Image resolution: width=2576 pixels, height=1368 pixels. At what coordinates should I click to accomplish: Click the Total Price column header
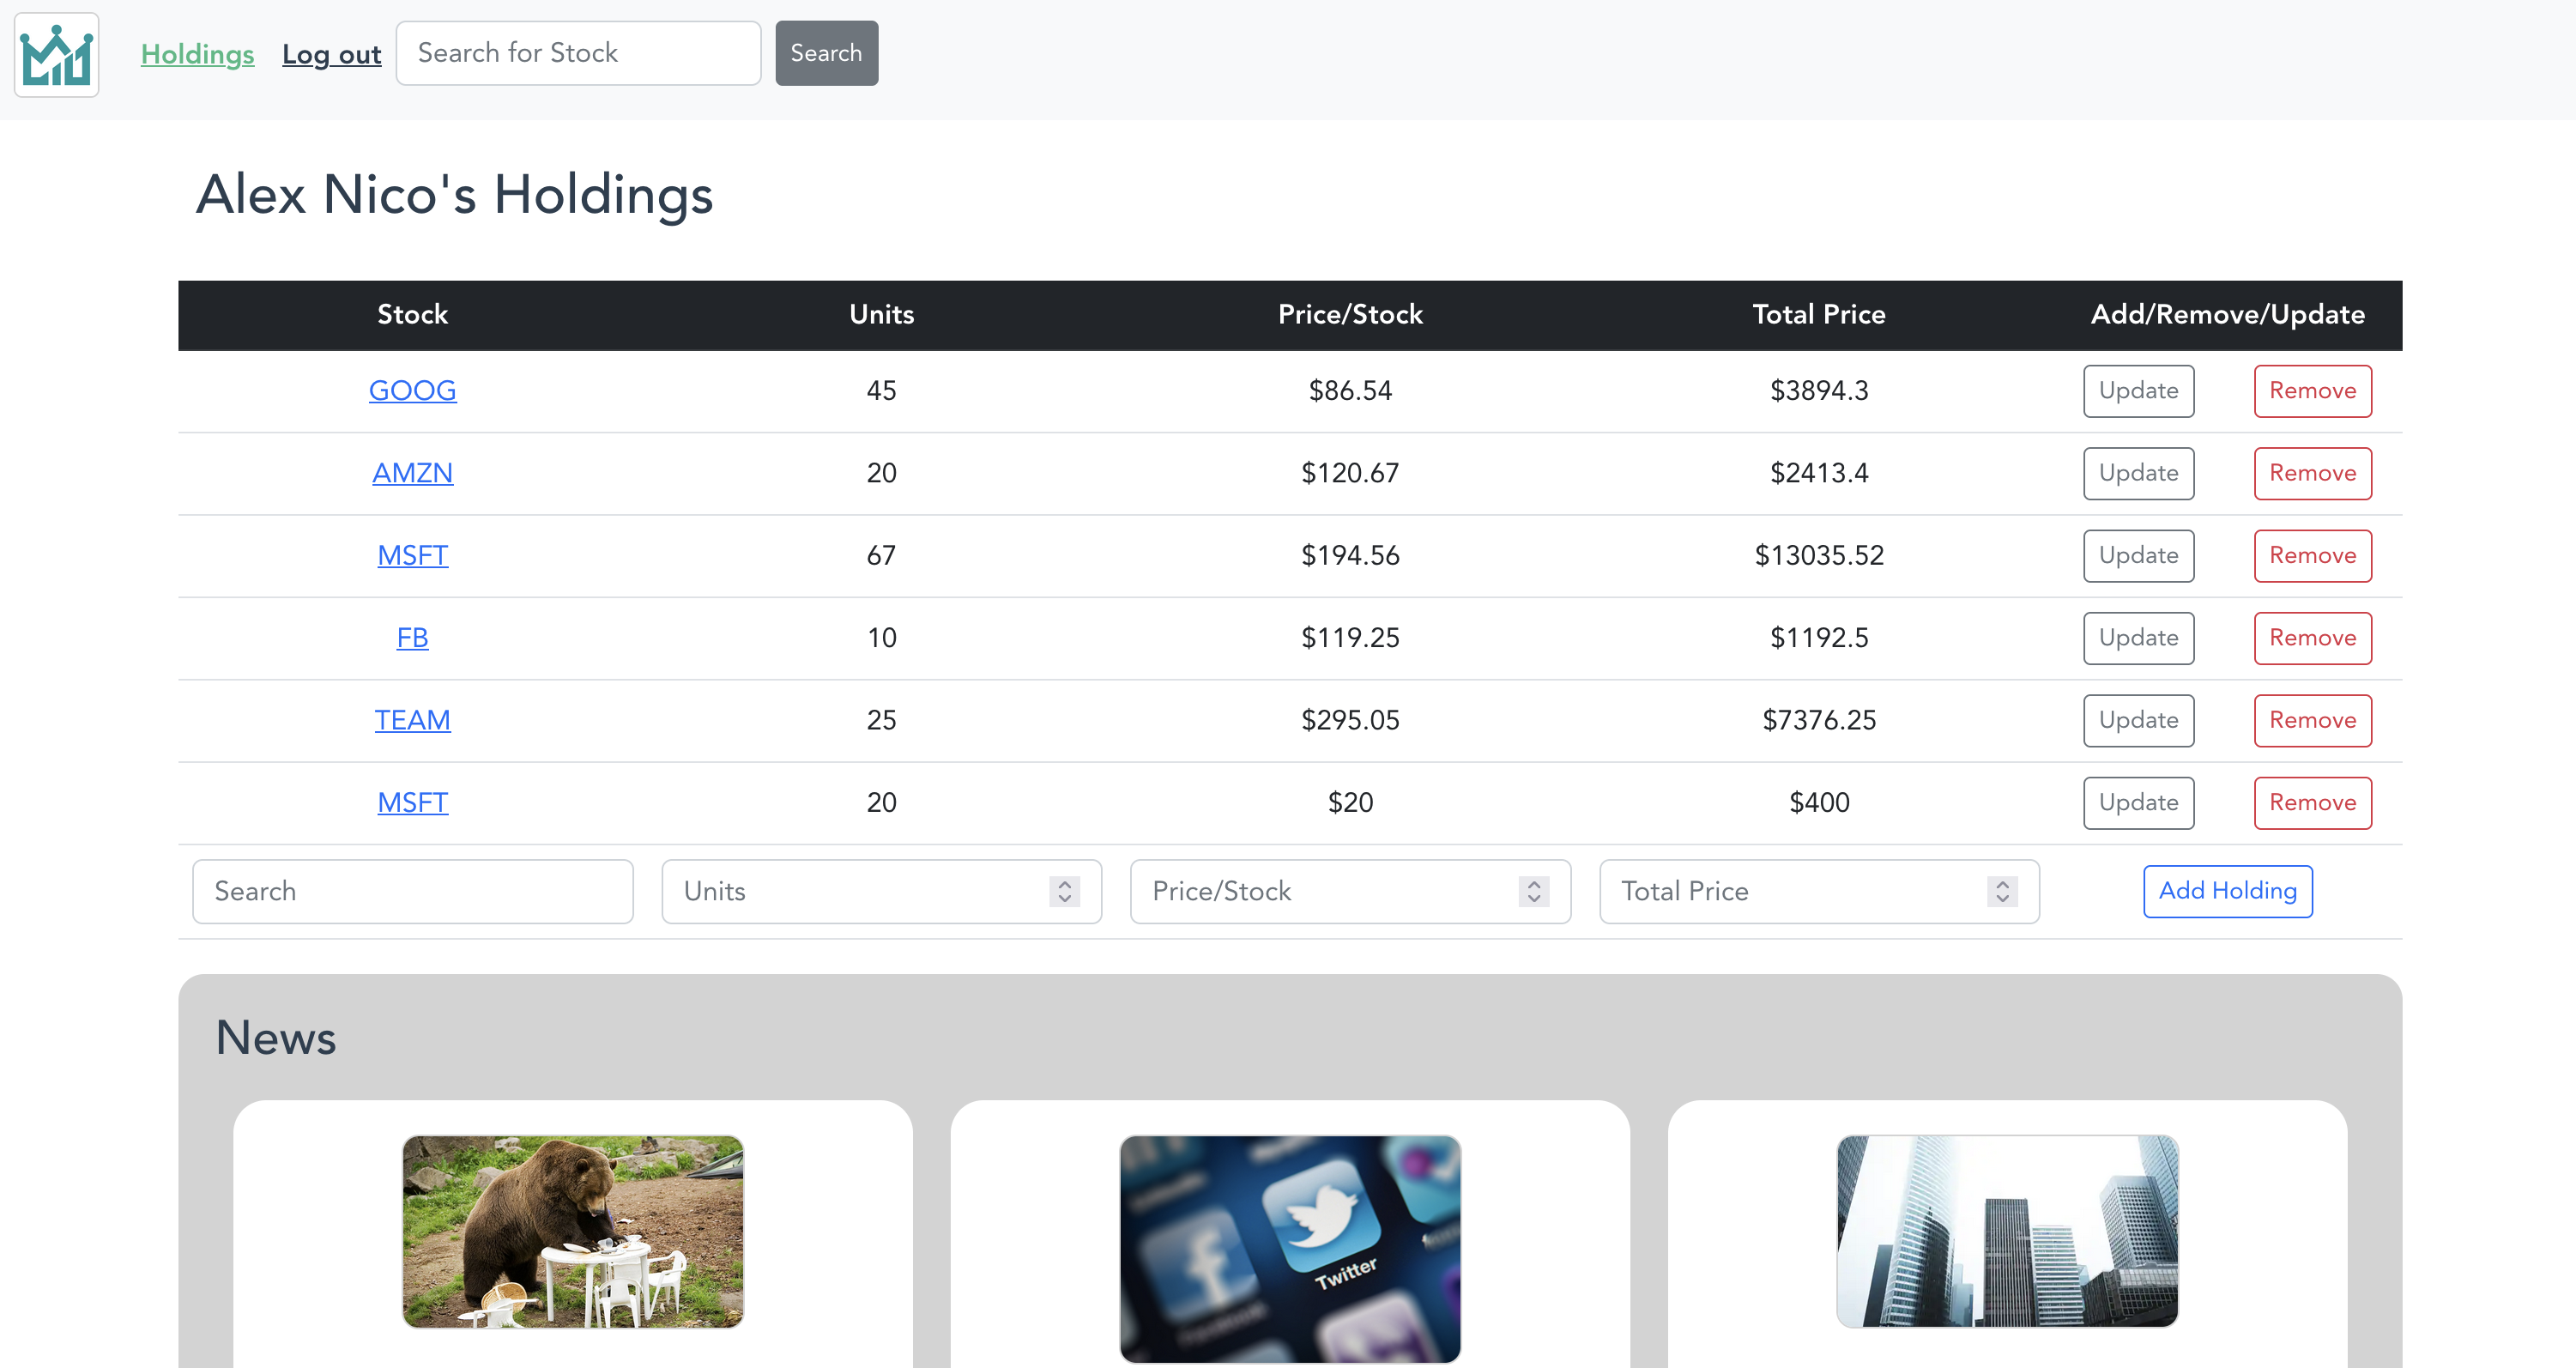pyautogui.click(x=1819, y=314)
